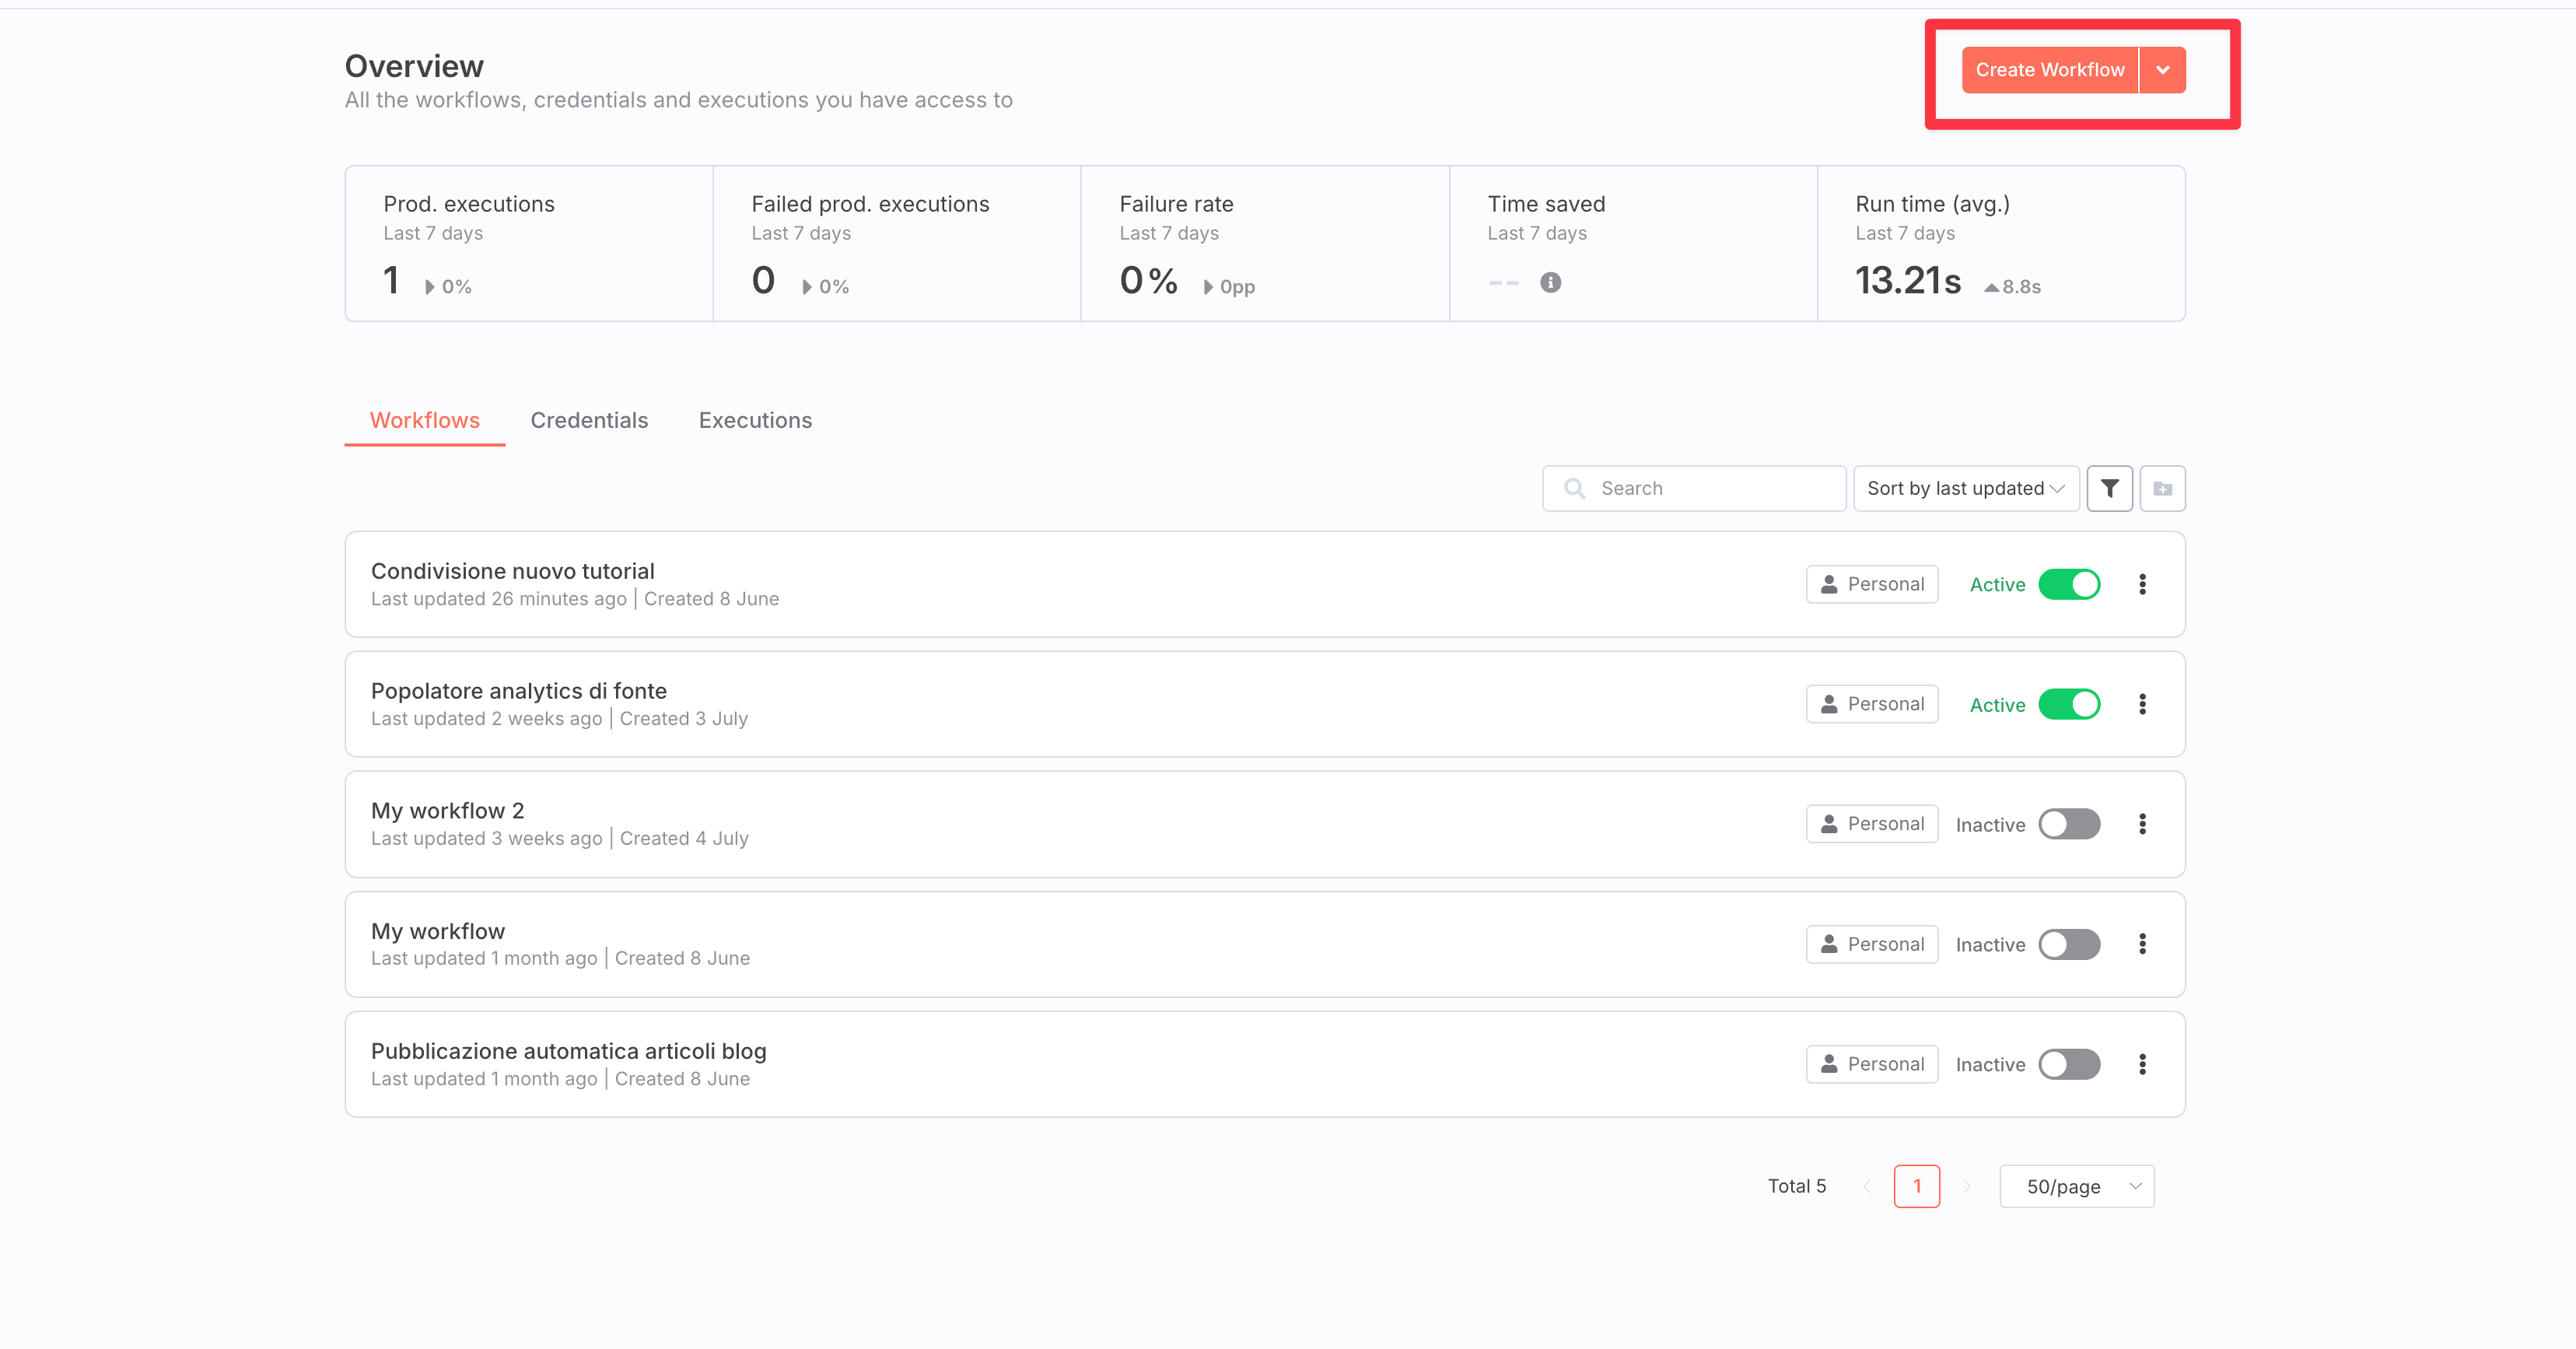Open three-dot menu for My workflow

tap(2142, 944)
